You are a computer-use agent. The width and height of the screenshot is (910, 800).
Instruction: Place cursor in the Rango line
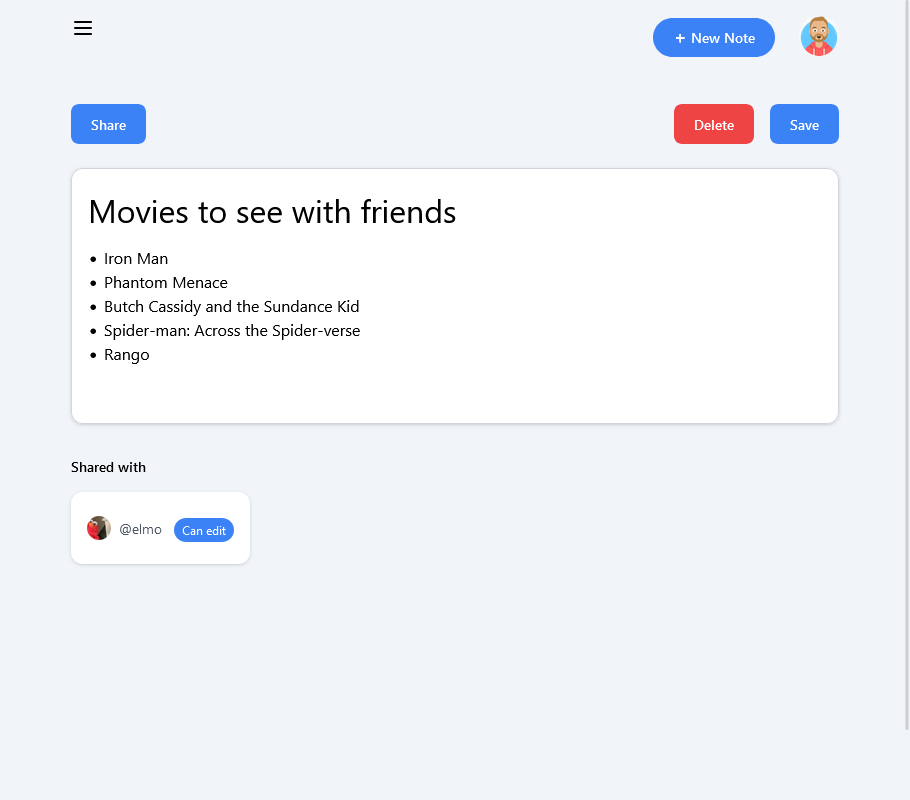(127, 355)
